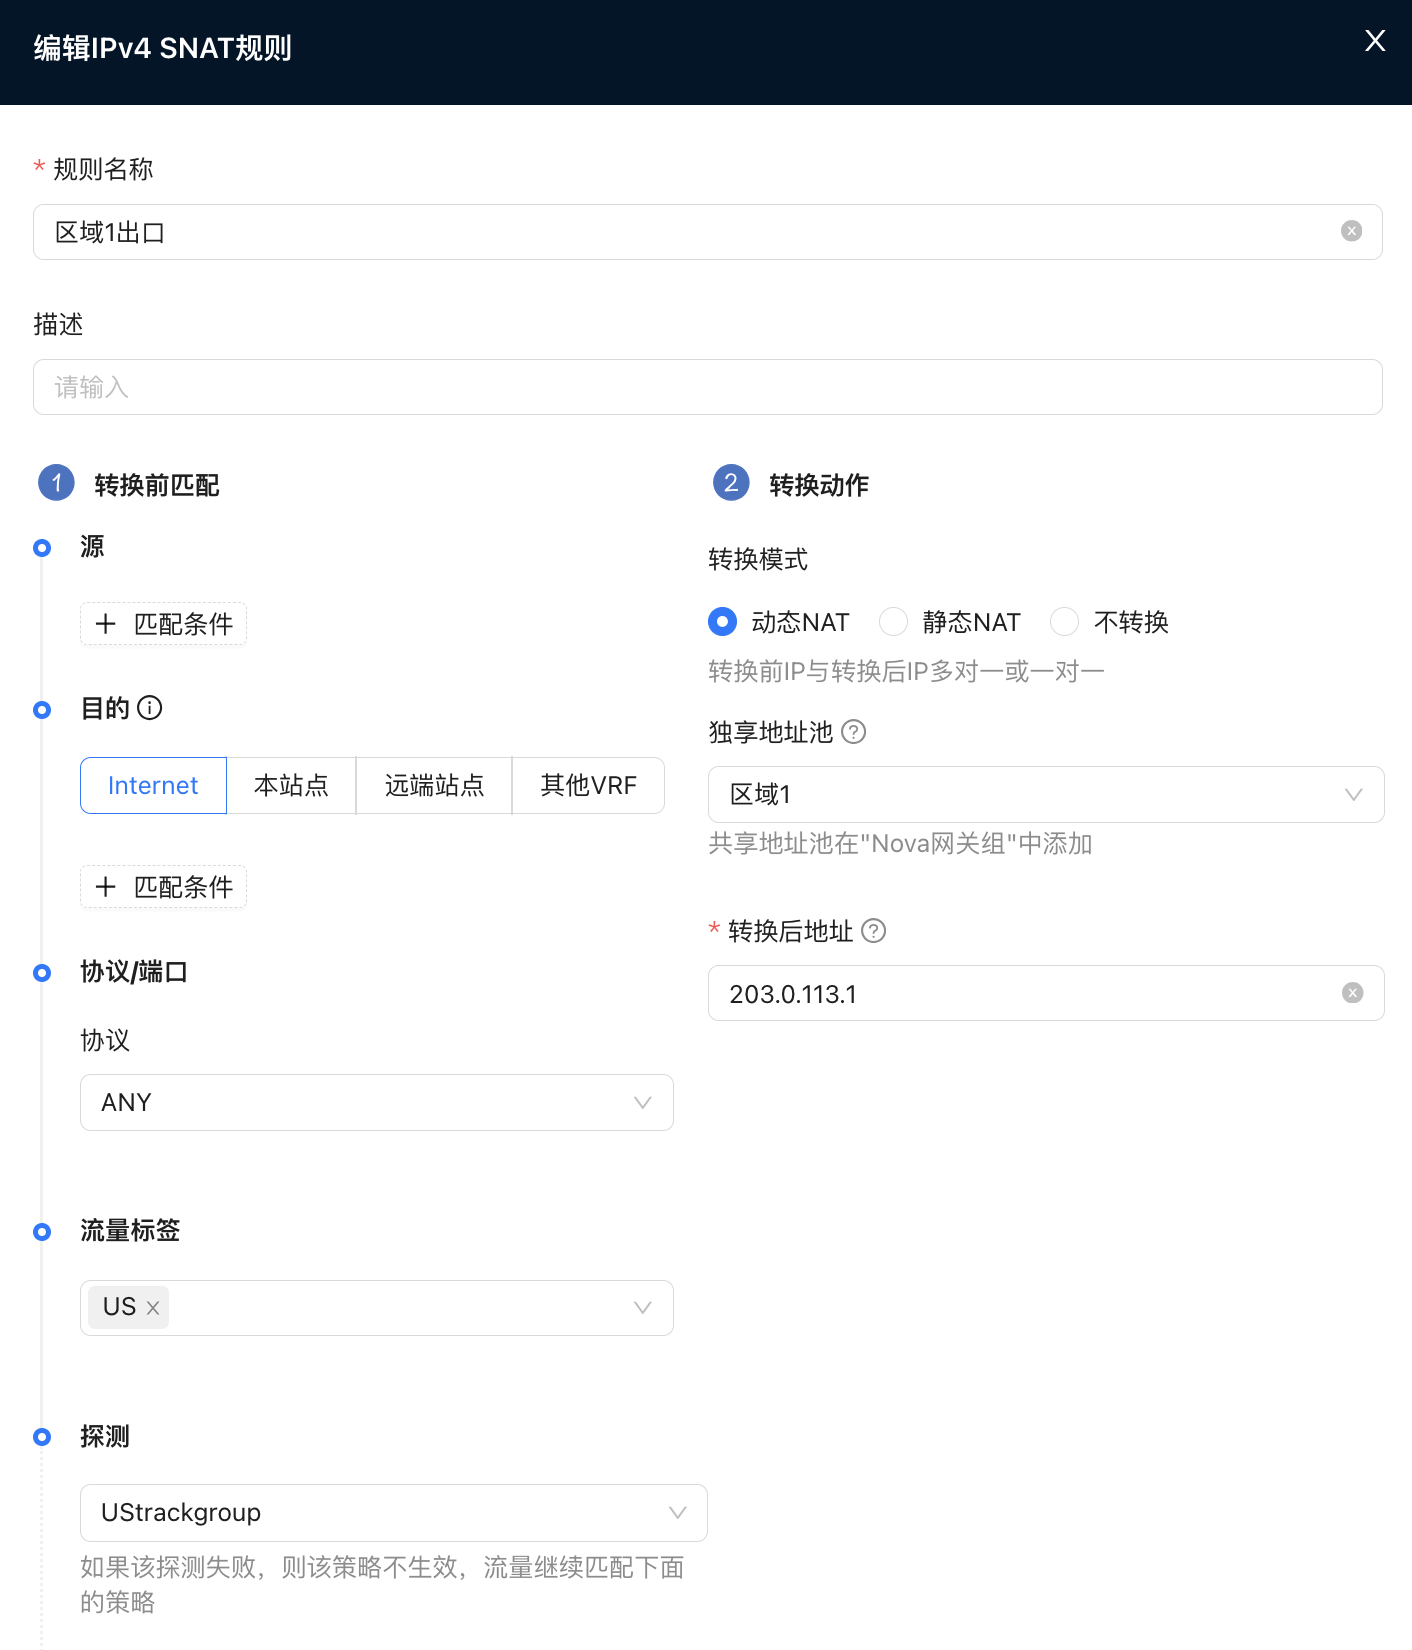Click the help icon beside 独享地址池
Image resolution: width=1412 pixels, height=1650 pixels.
(853, 732)
